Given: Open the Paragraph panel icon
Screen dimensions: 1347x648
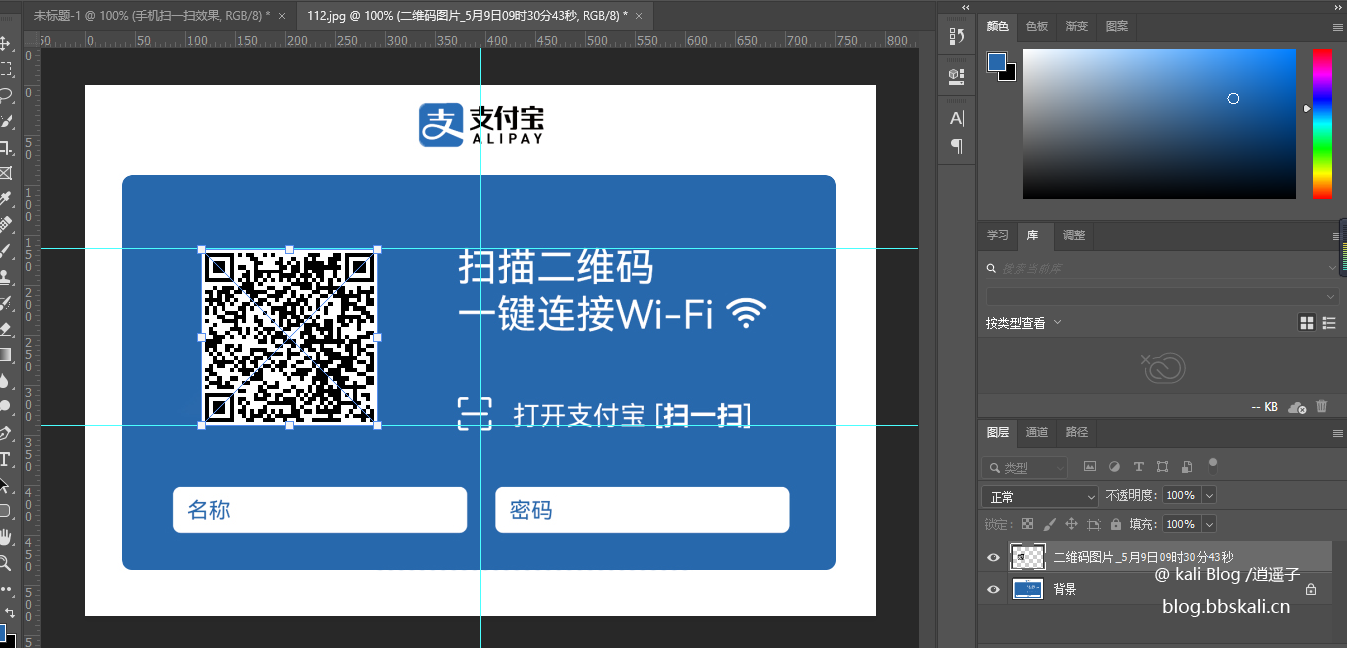Looking at the screenshot, I should pos(956,146).
